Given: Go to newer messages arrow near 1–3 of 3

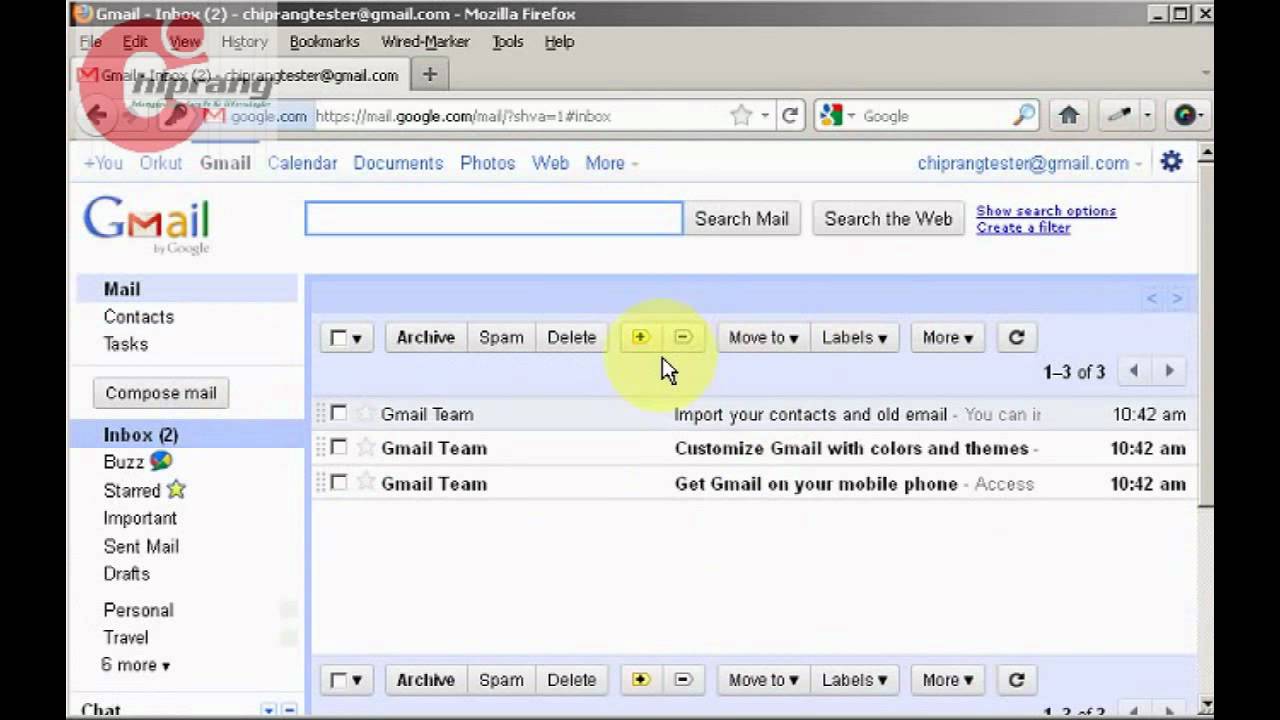Looking at the screenshot, I should coord(1133,371).
